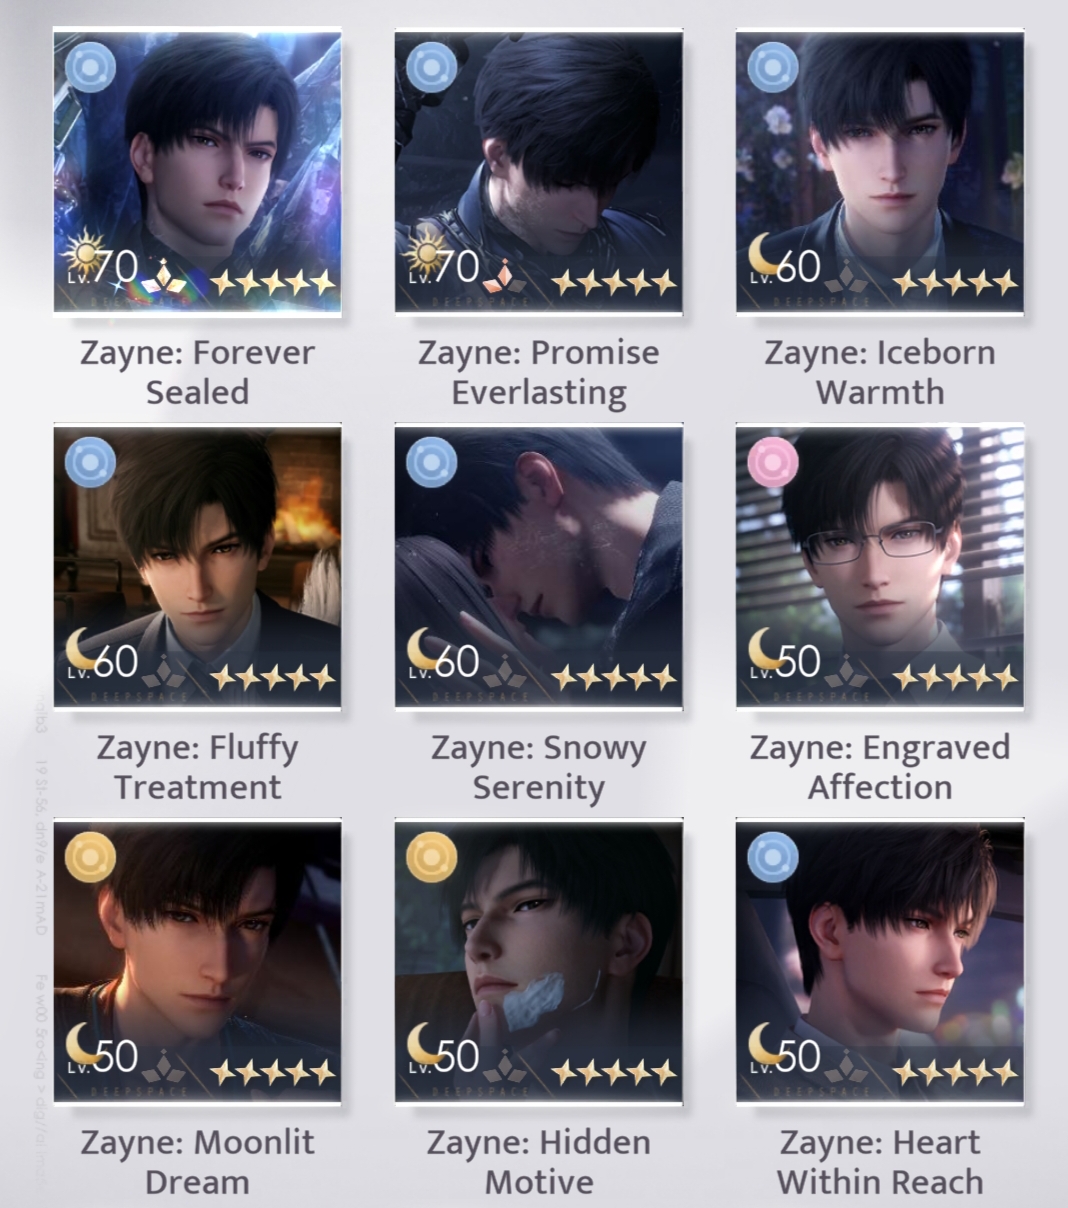Viewport: 1068px width, 1208px height.
Task: Click the Zayne: Engraved Affection name label
Action: pos(880,767)
